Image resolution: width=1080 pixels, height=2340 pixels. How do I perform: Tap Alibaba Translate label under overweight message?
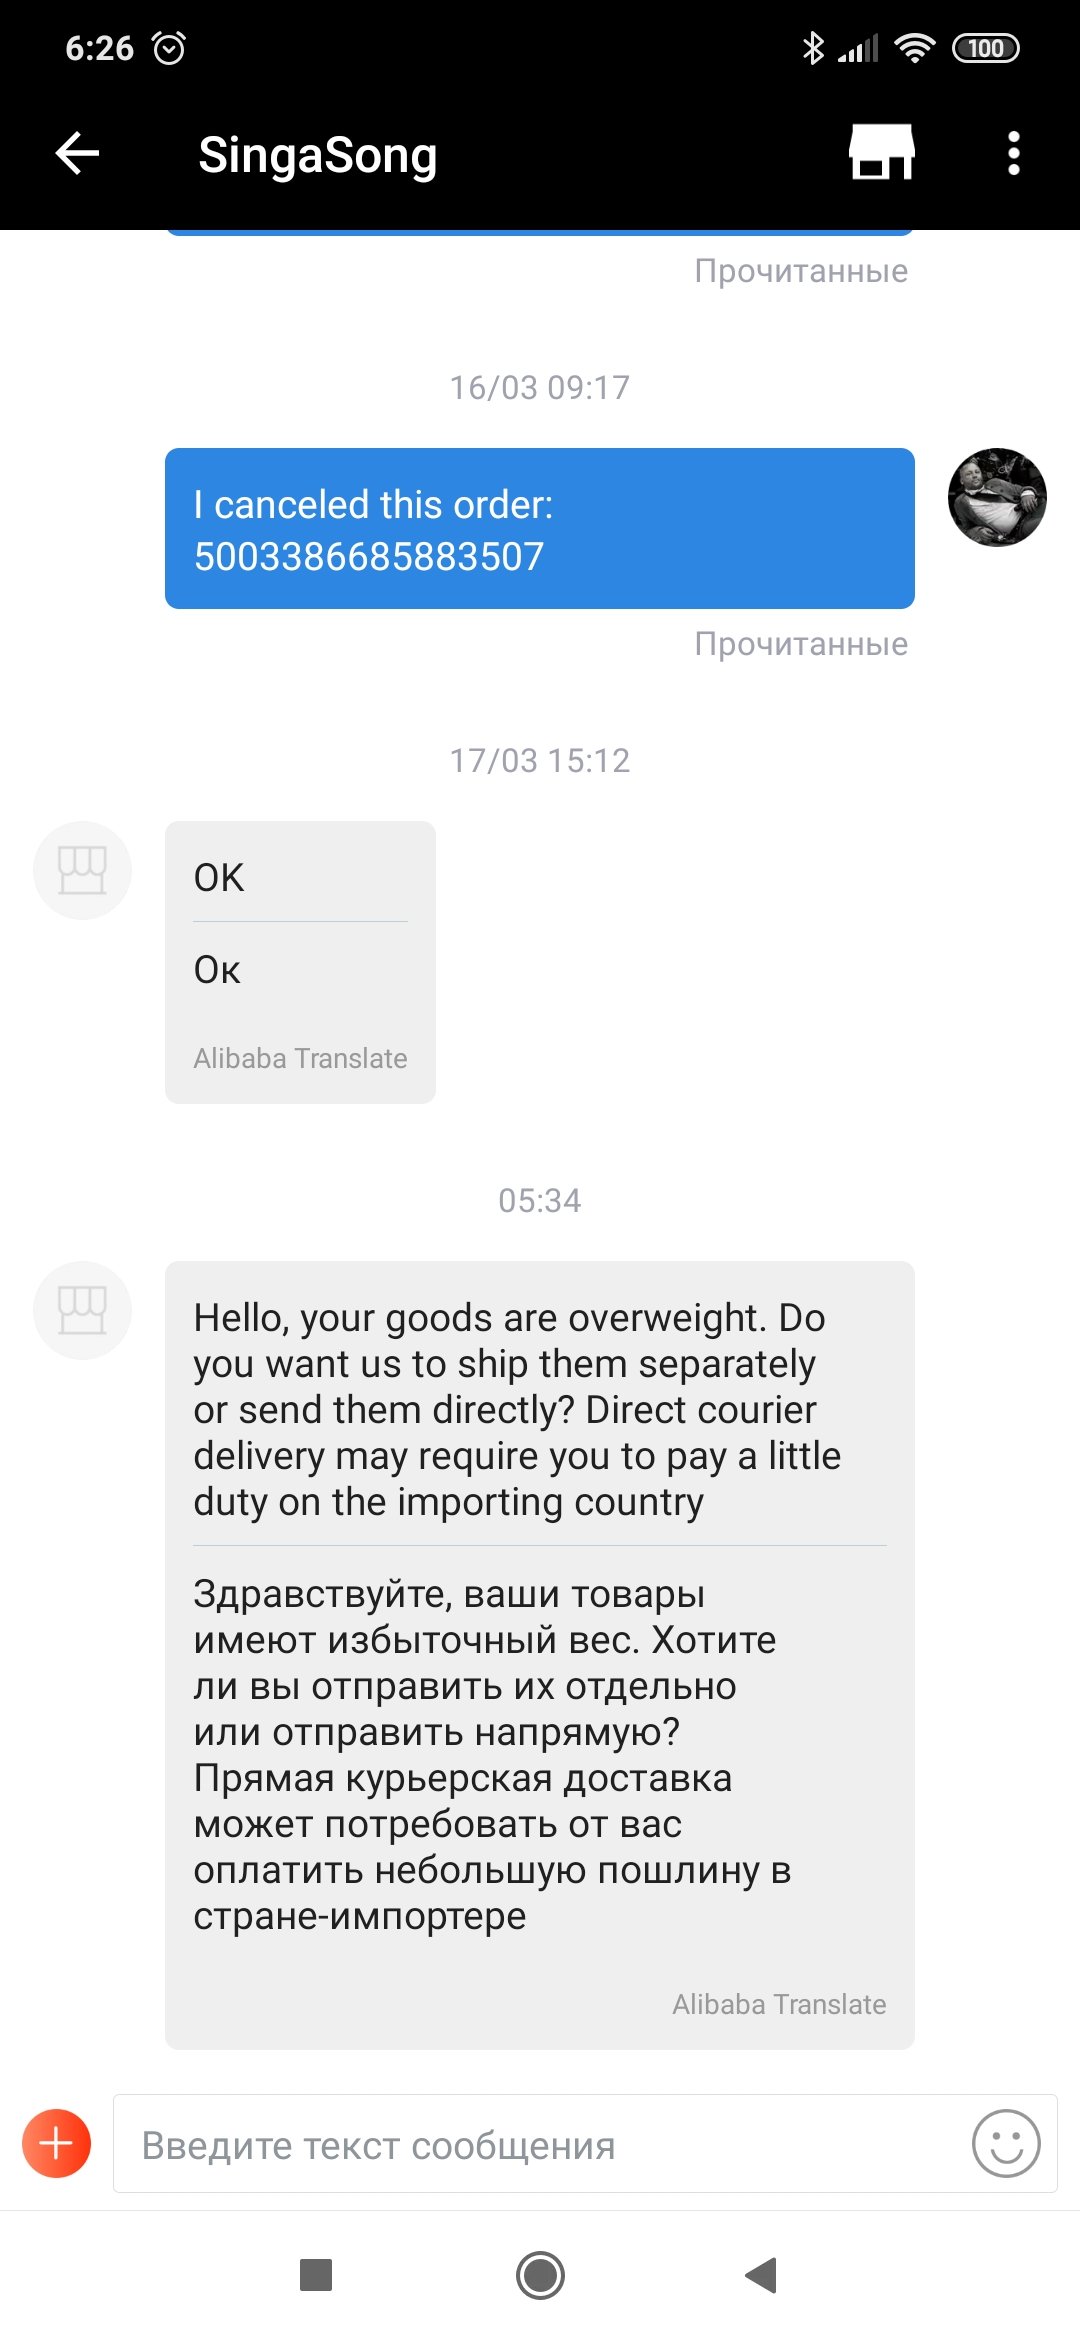coord(779,2004)
